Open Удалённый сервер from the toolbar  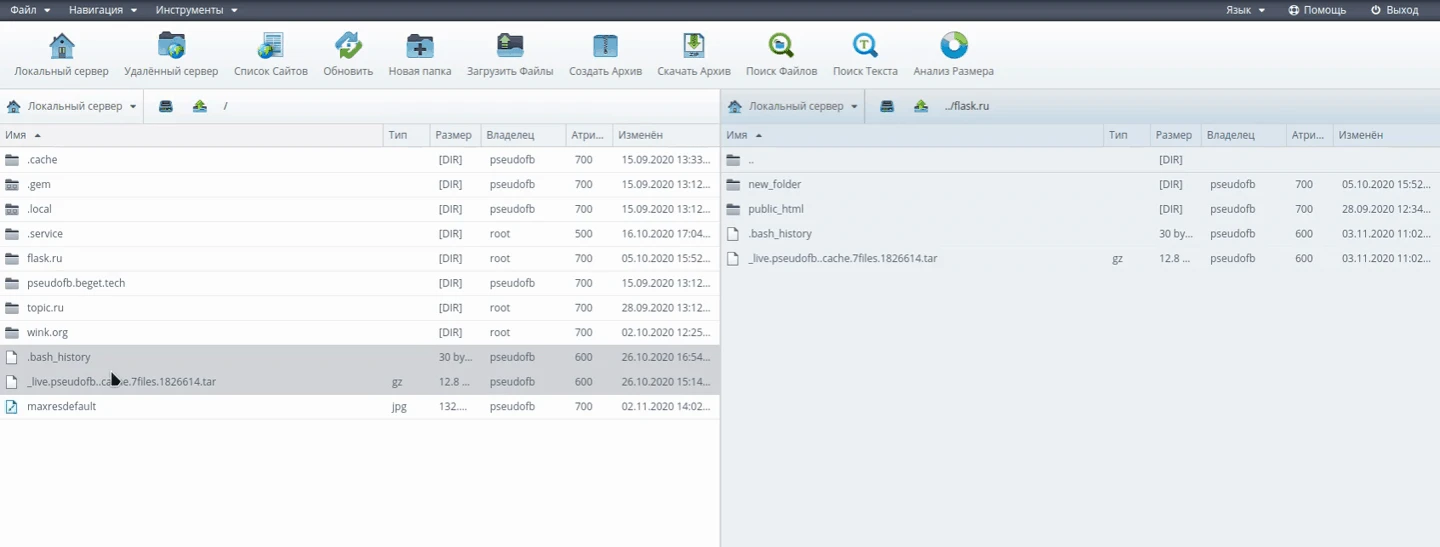[x=171, y=47]
